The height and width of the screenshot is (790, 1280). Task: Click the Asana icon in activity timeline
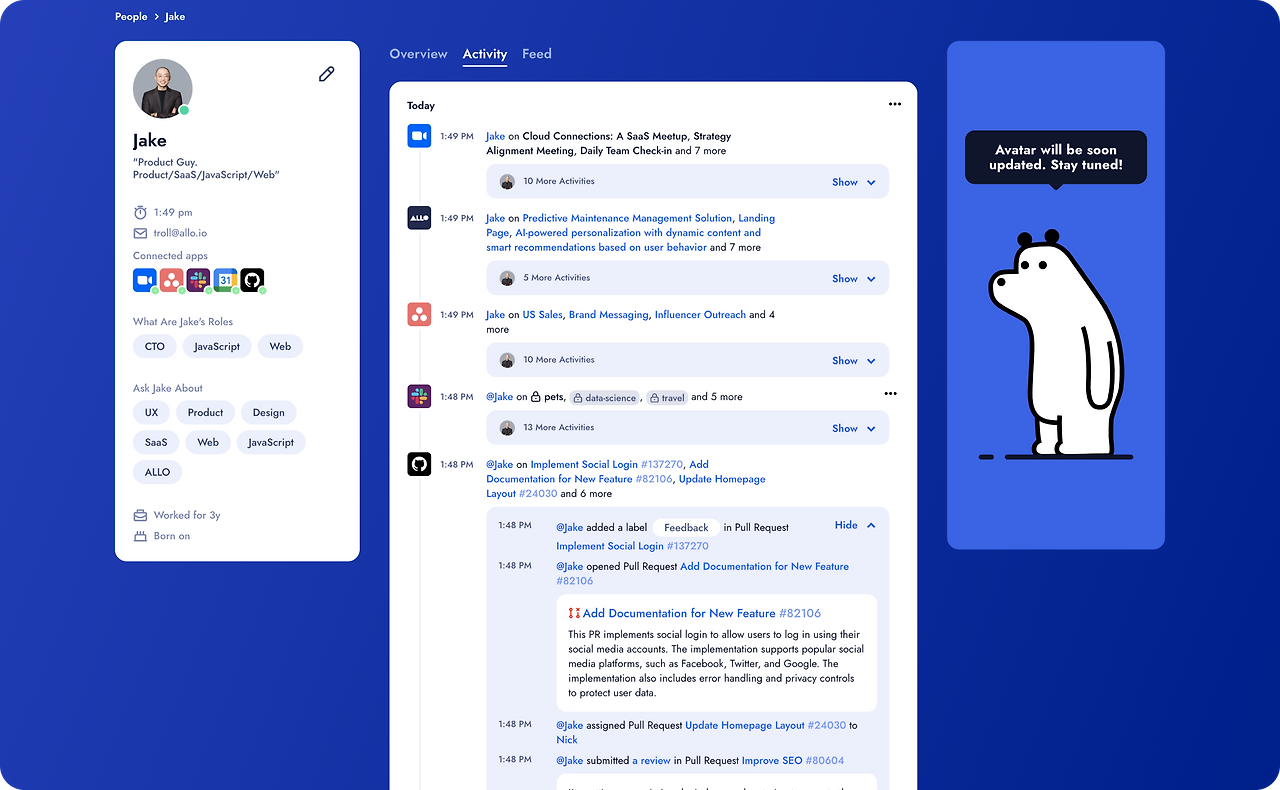tap(419, 315)
